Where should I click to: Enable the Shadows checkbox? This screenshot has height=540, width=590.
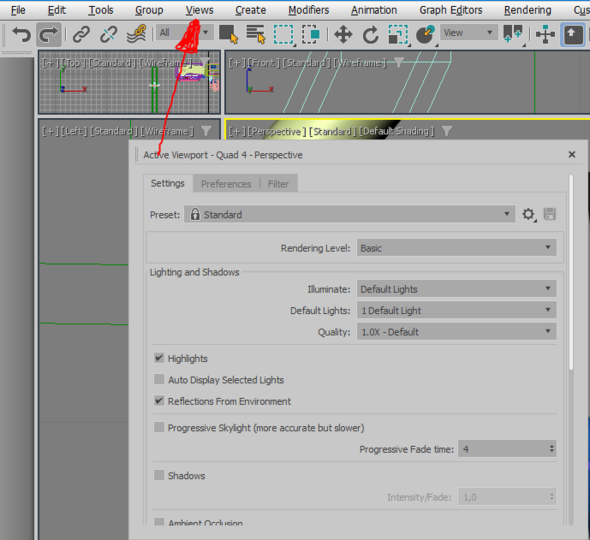coord(159,475)
